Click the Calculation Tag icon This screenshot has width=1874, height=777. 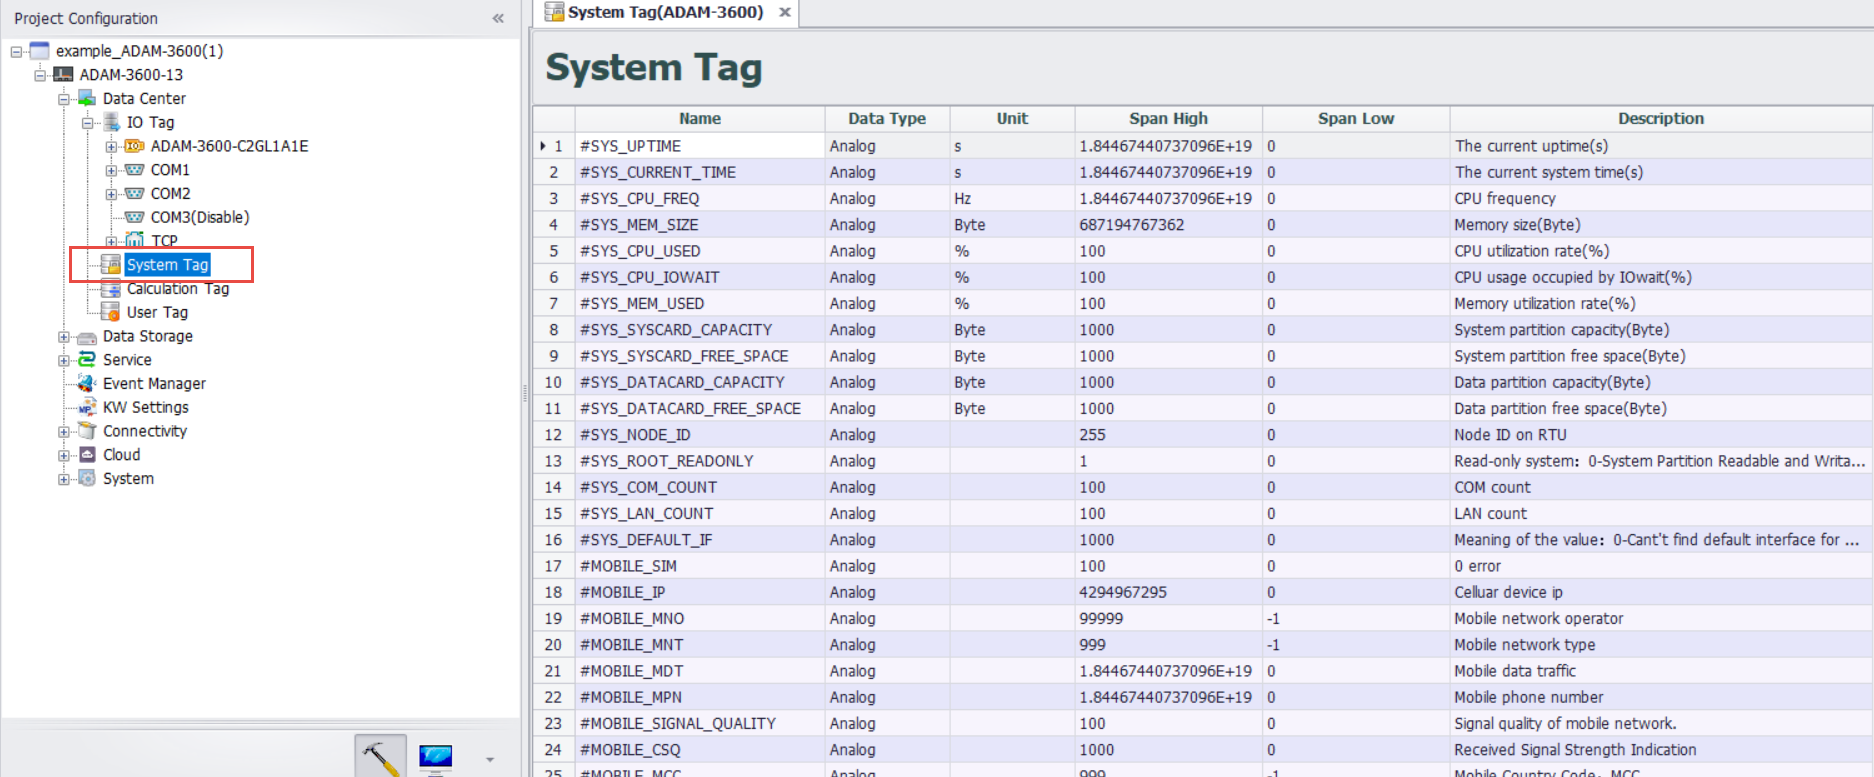[110, 289]
